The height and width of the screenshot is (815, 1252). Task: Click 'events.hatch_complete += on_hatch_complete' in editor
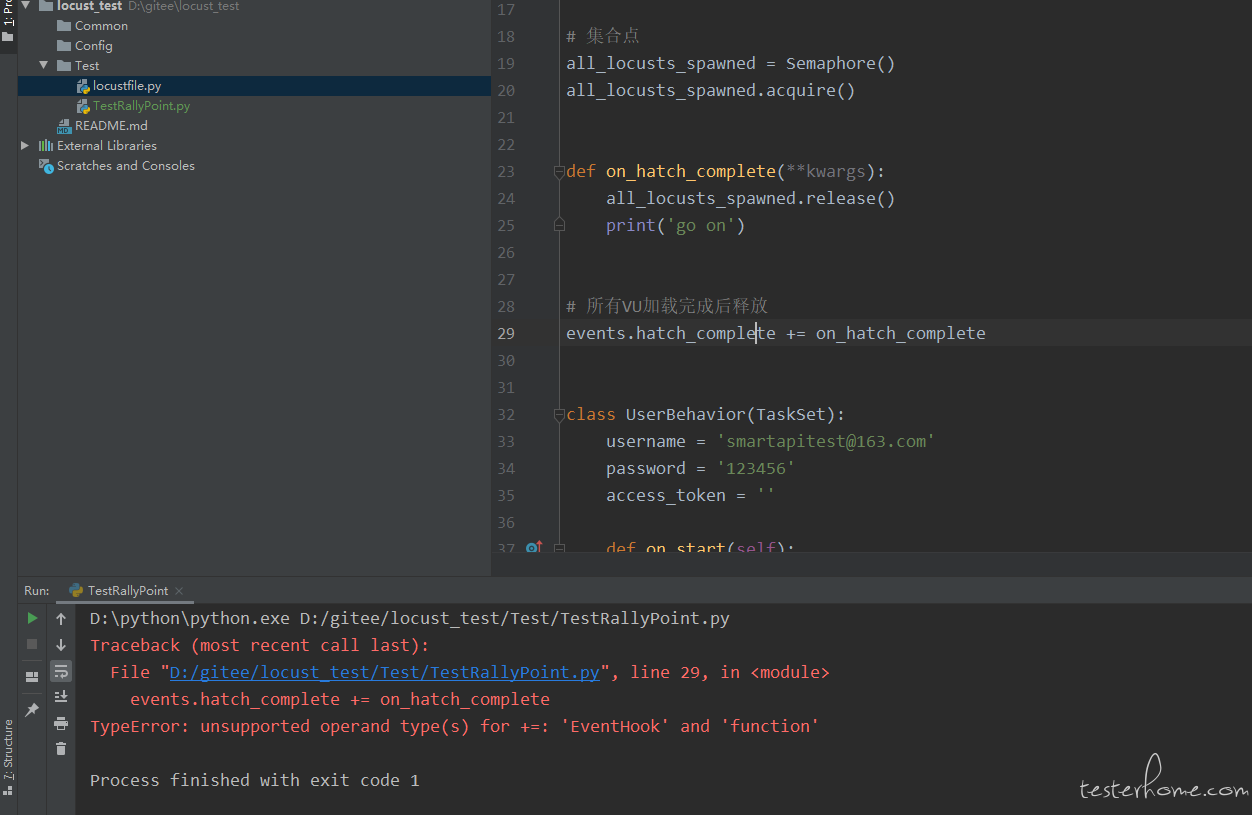(776, 334)
